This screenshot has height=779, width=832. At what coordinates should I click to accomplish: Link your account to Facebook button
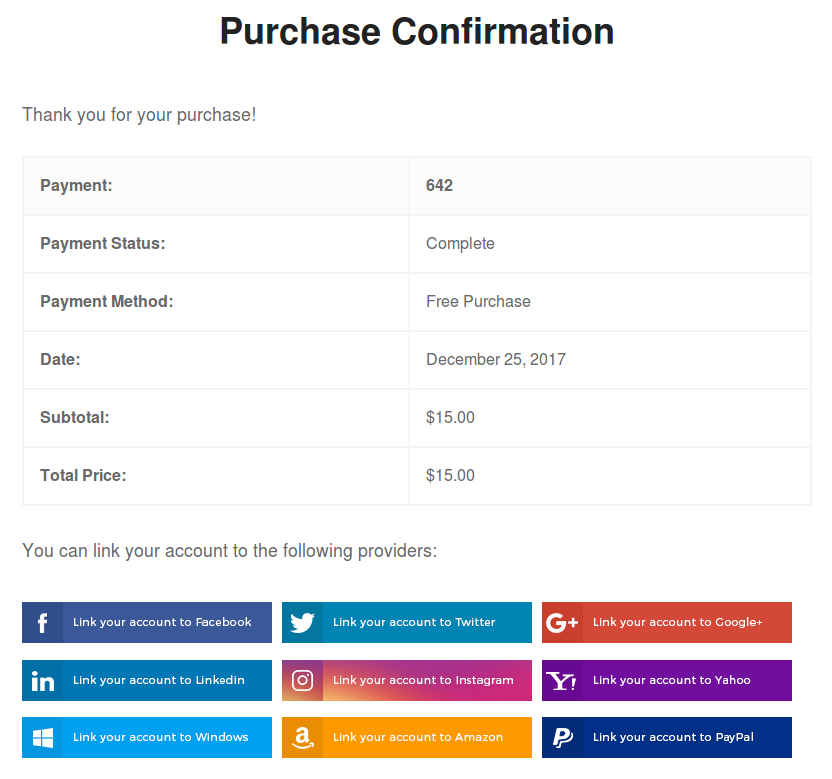click(162, 622)
